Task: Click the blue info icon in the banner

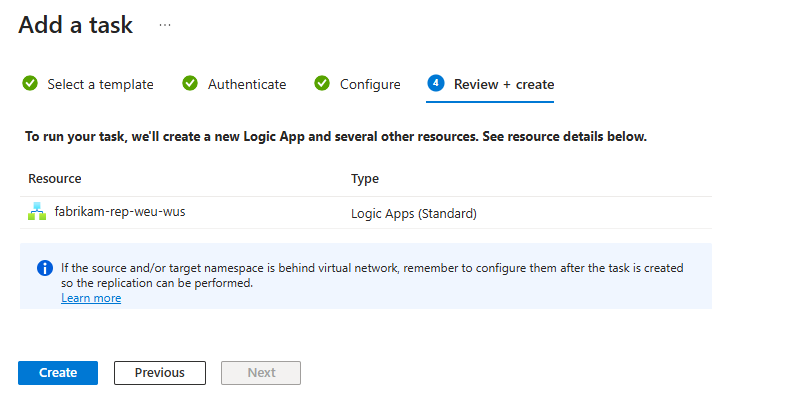Action: (44, 268)
